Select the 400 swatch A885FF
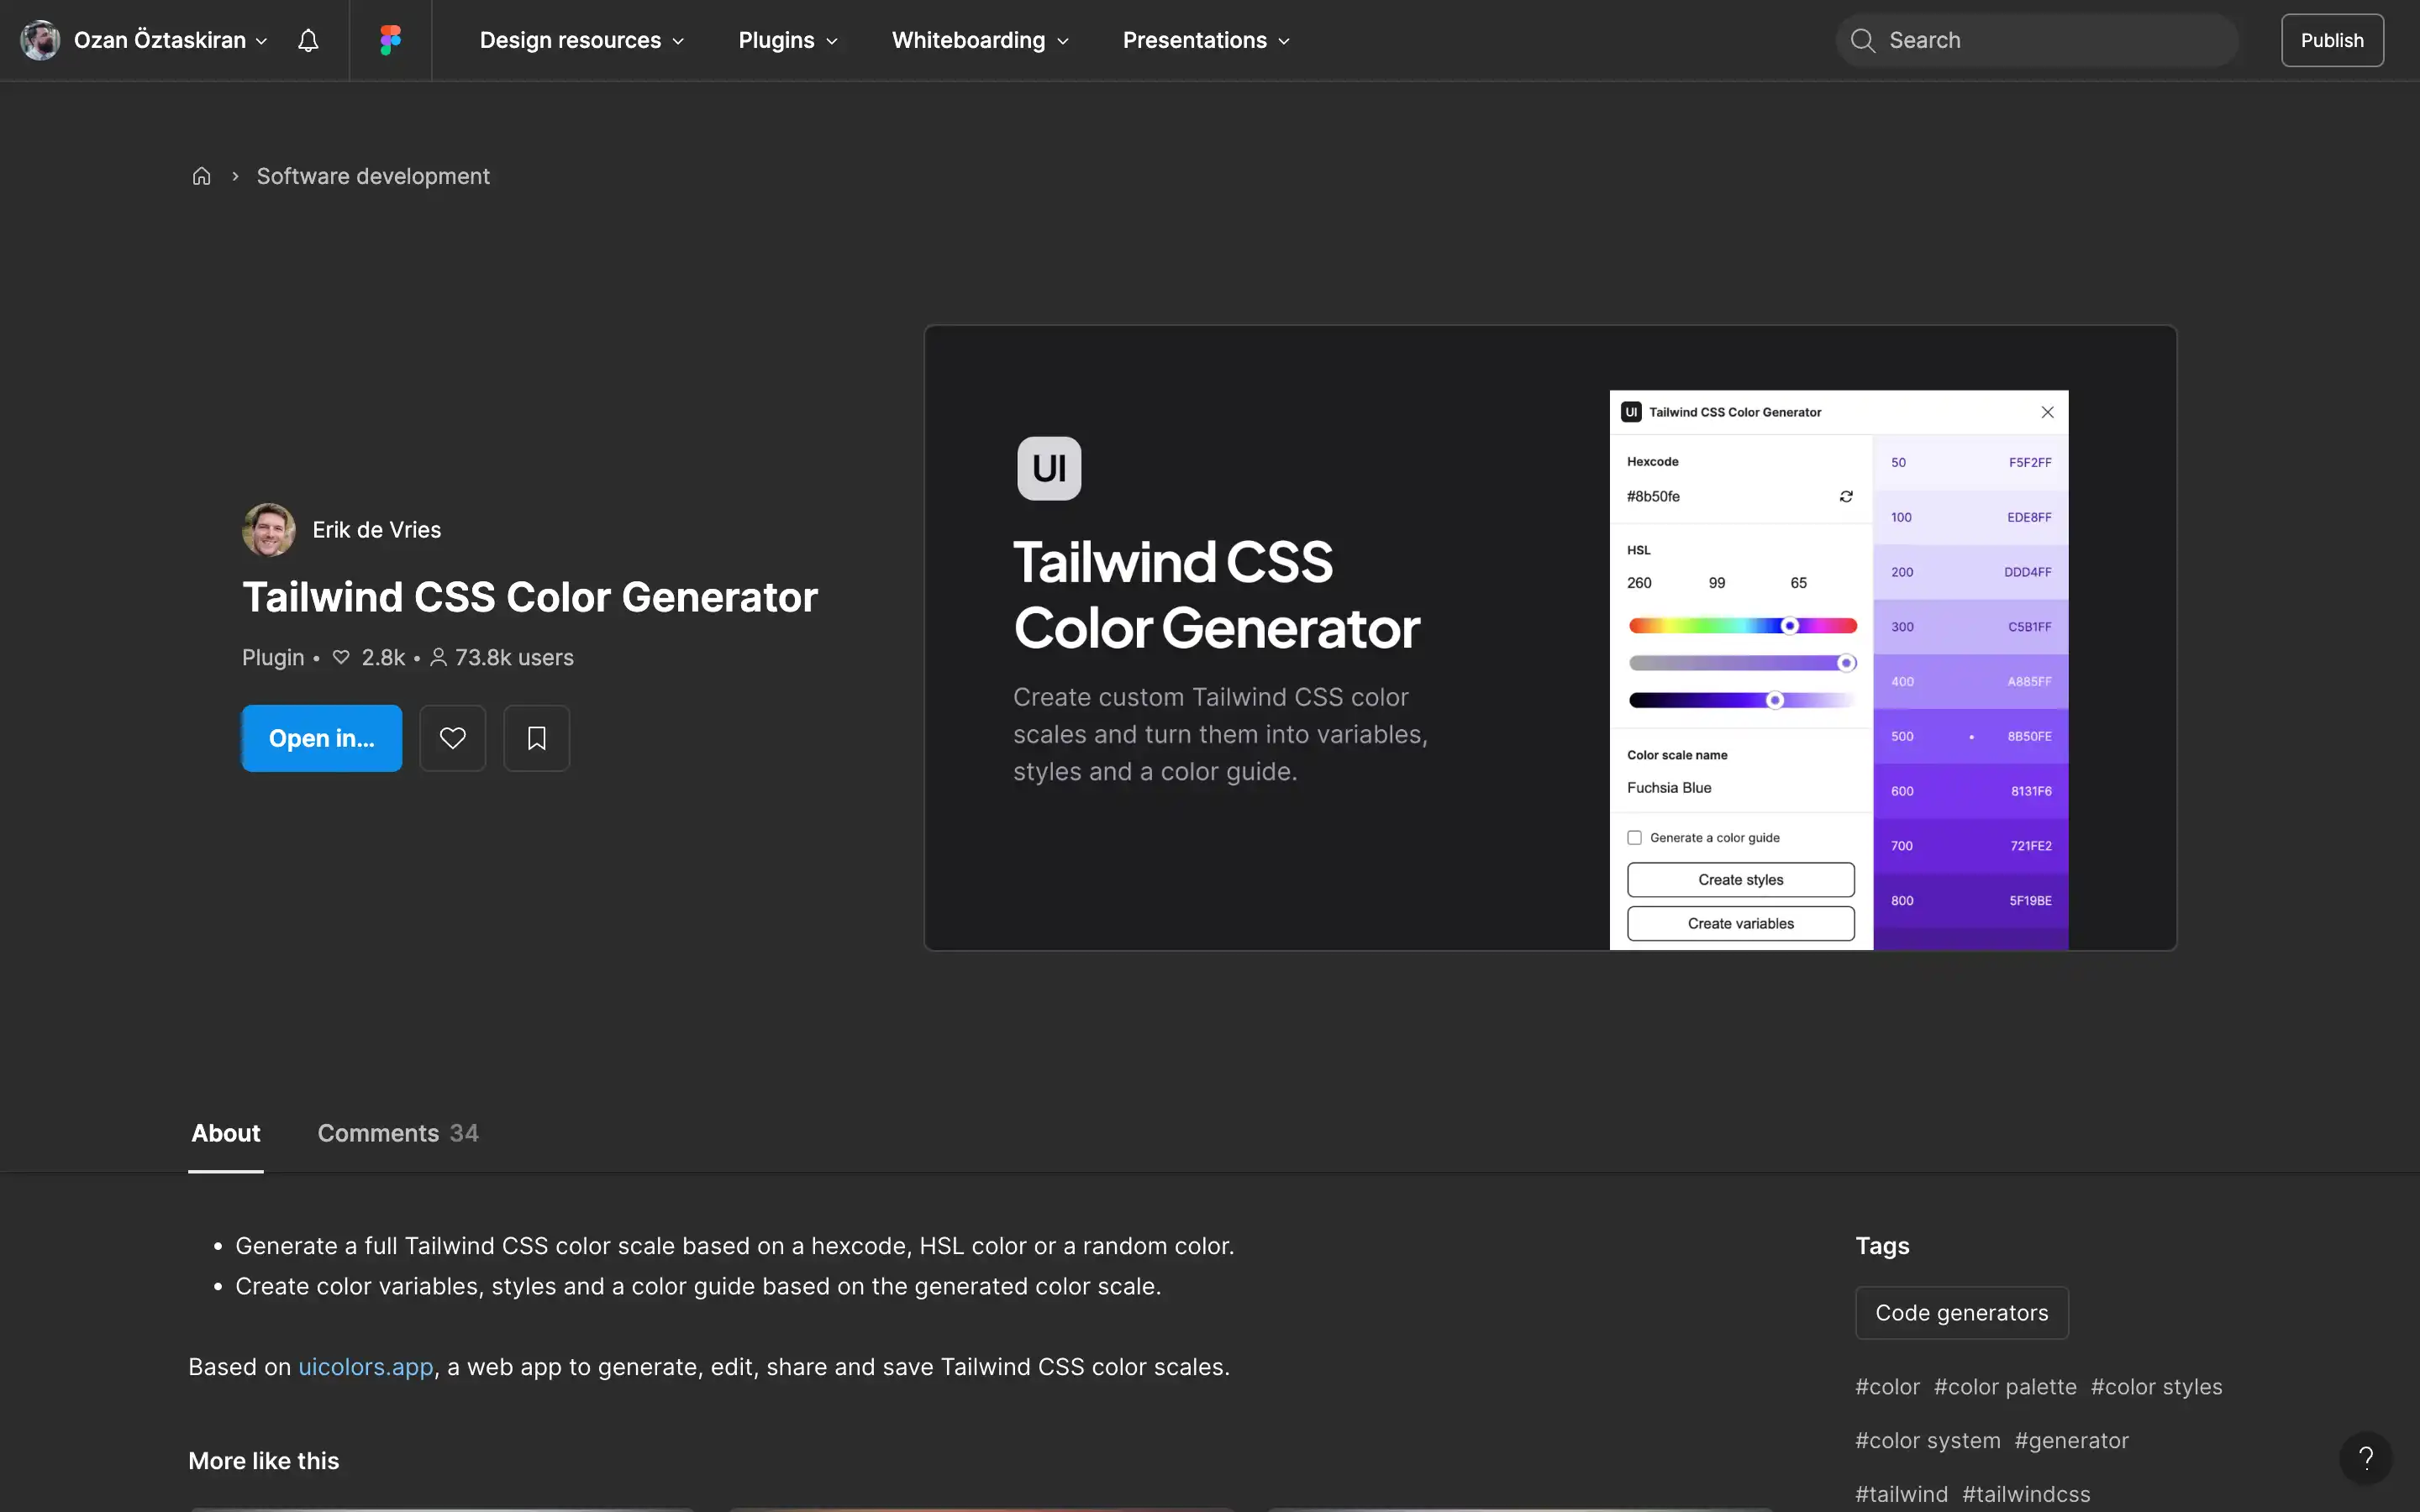Viewport: 2420px width, 1512px height. click(1970, 682)
